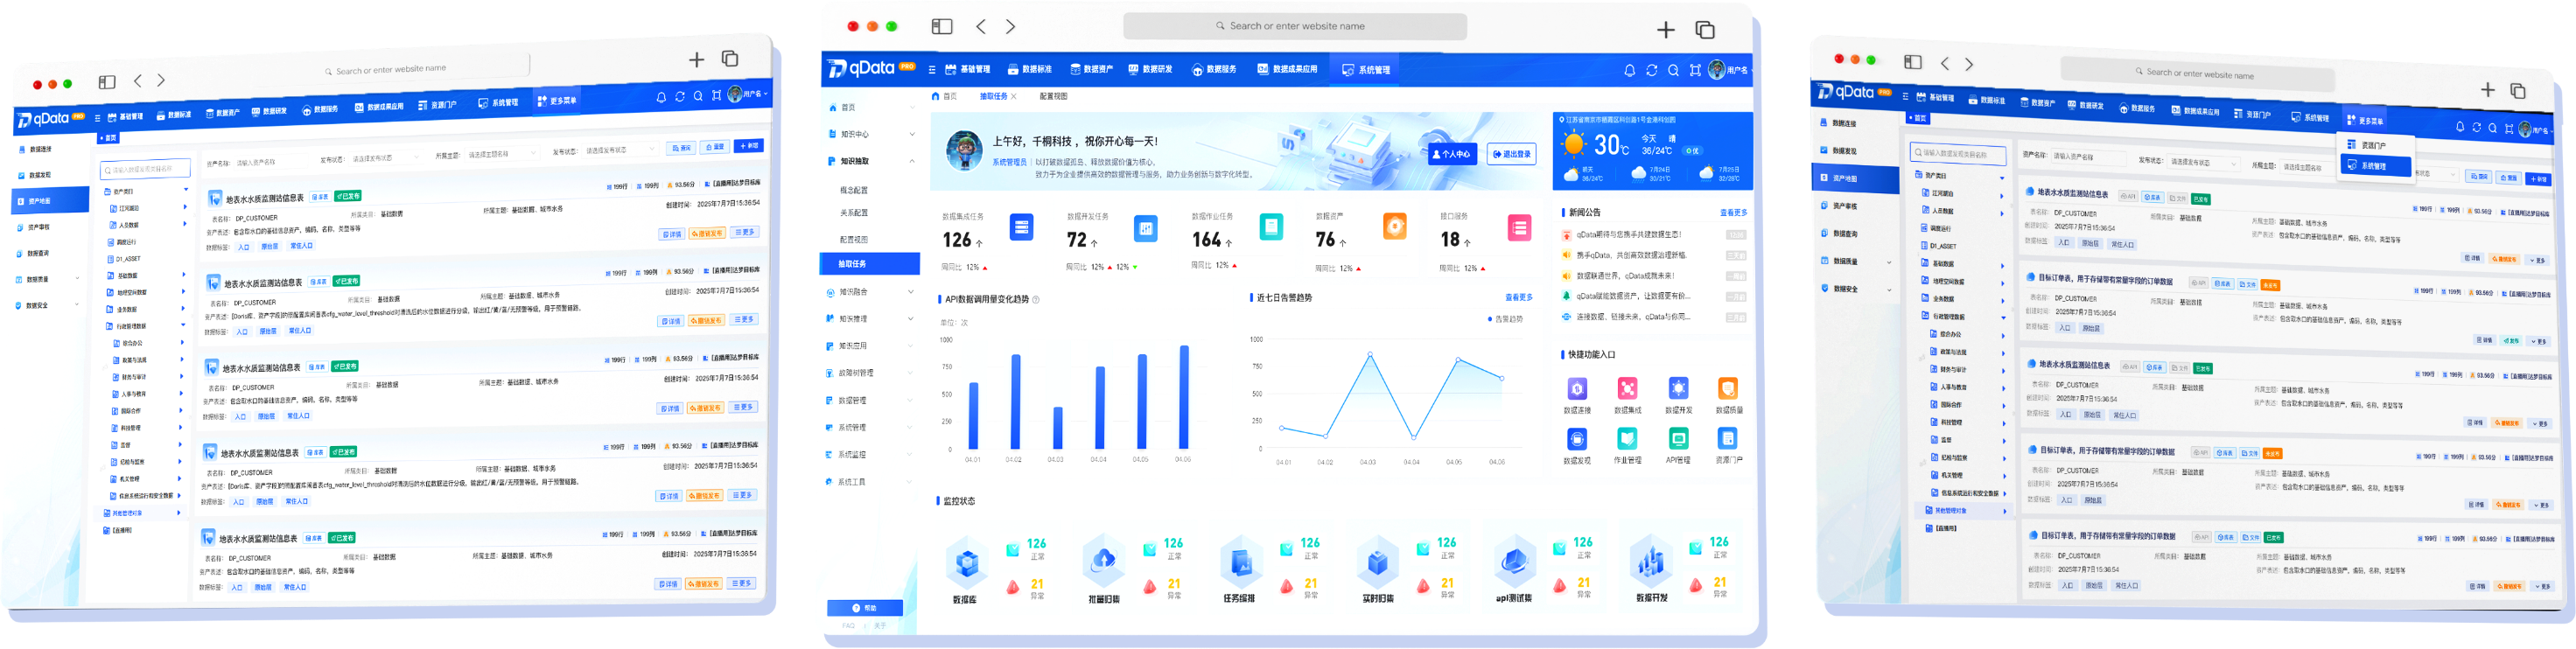The image size is (2576, 649).
Task: Open 数据成果应用 menu in center window
Action: pos(1288,70)
